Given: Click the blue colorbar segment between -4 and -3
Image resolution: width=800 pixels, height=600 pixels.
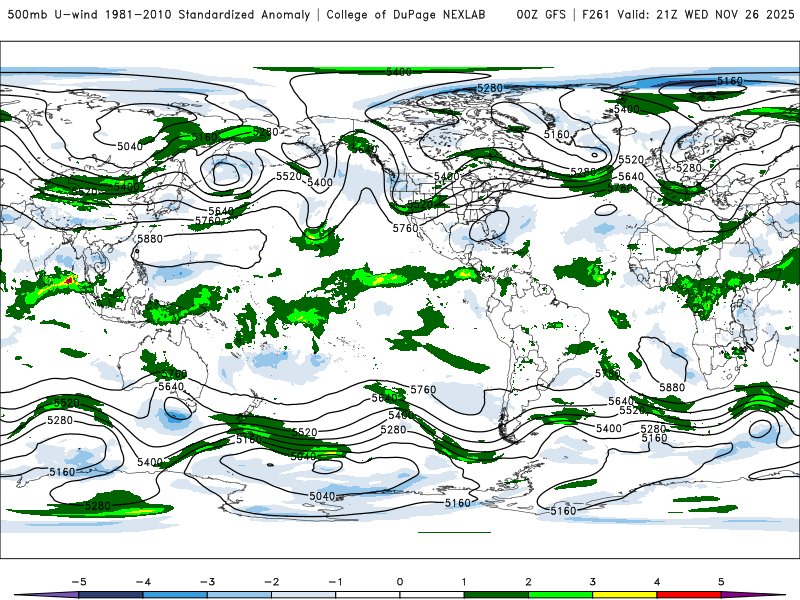Looking at the screenshot, I should pos(175,595).
